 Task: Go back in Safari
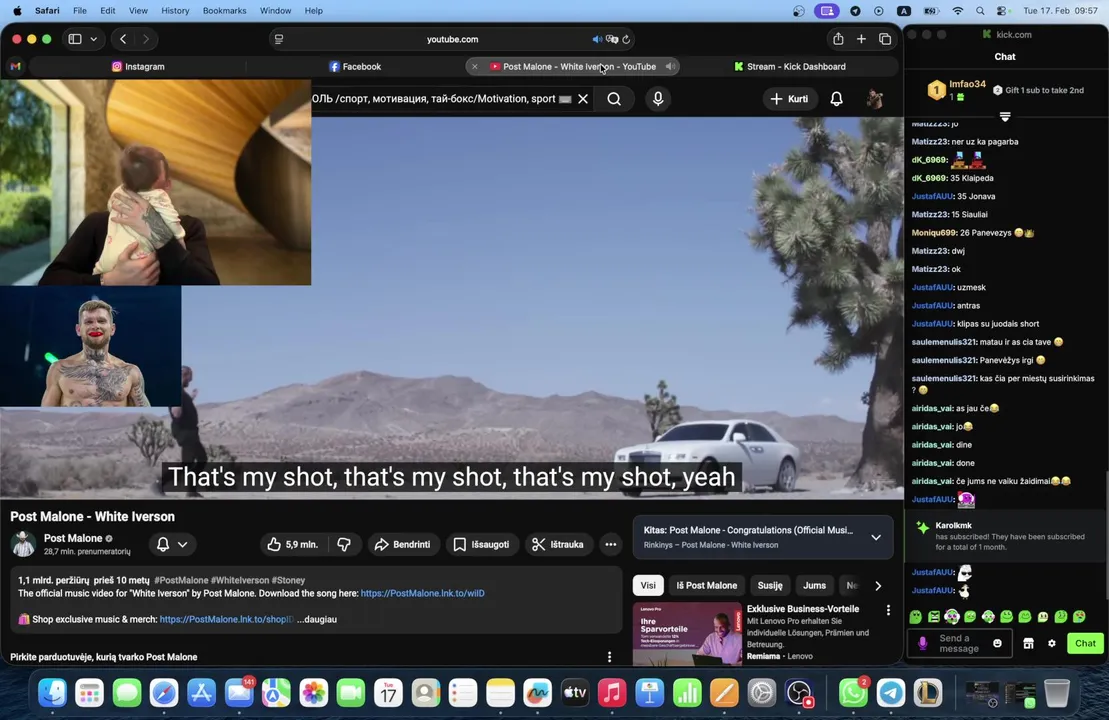[123, 39]
